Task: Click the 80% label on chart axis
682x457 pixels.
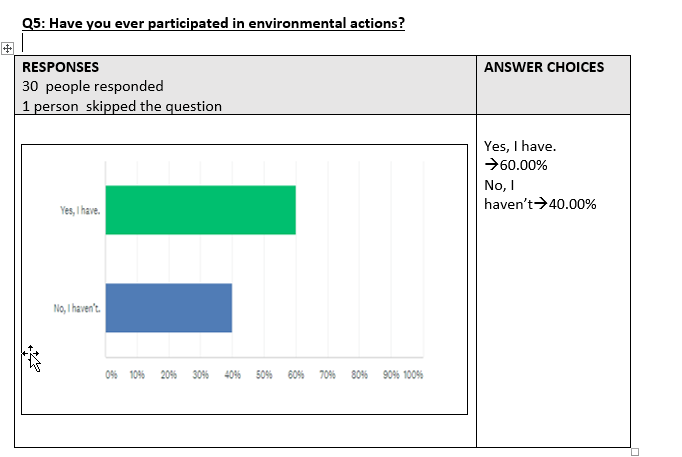Action: [359, 375]
